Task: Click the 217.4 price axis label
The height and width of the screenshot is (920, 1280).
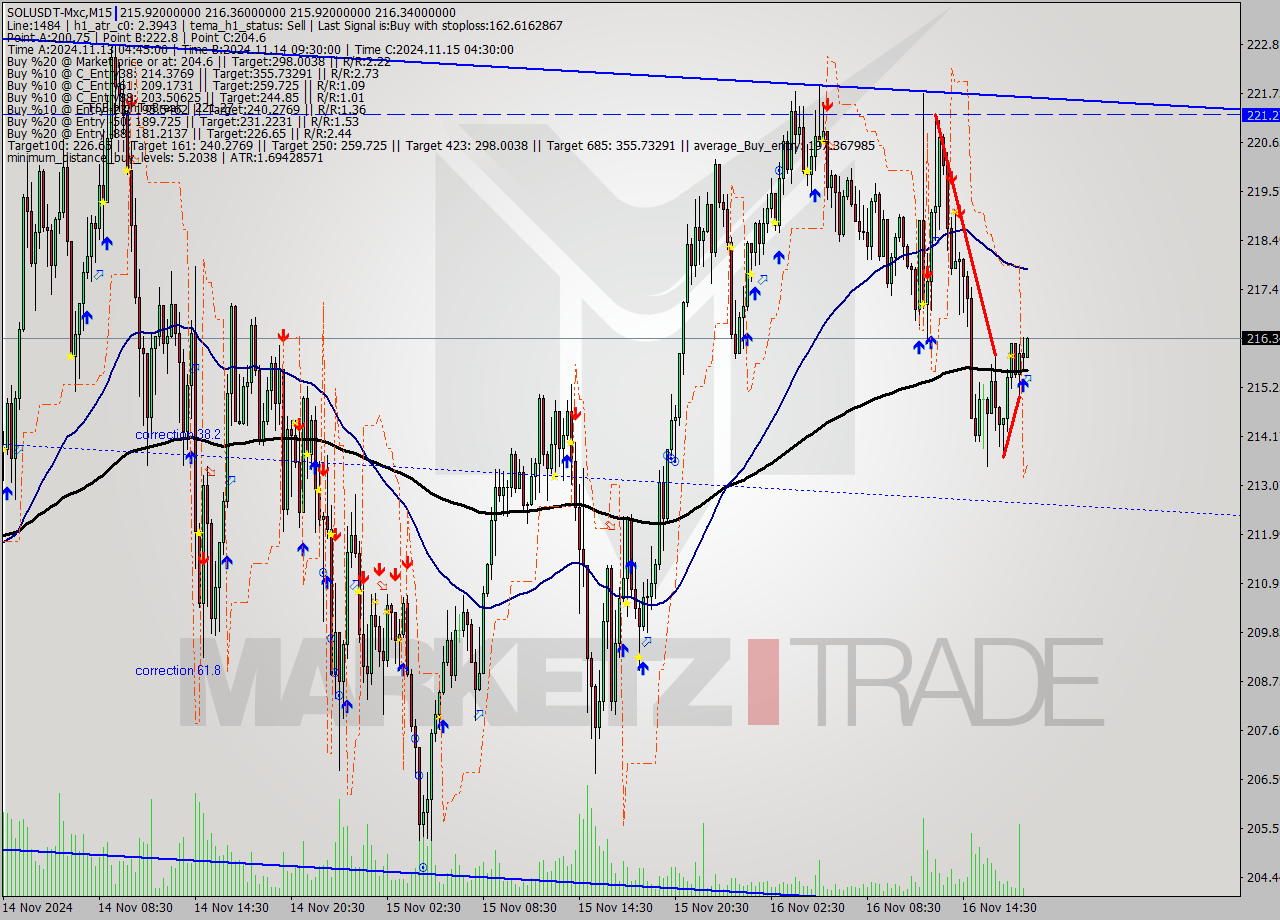Action: [1263, 289]
